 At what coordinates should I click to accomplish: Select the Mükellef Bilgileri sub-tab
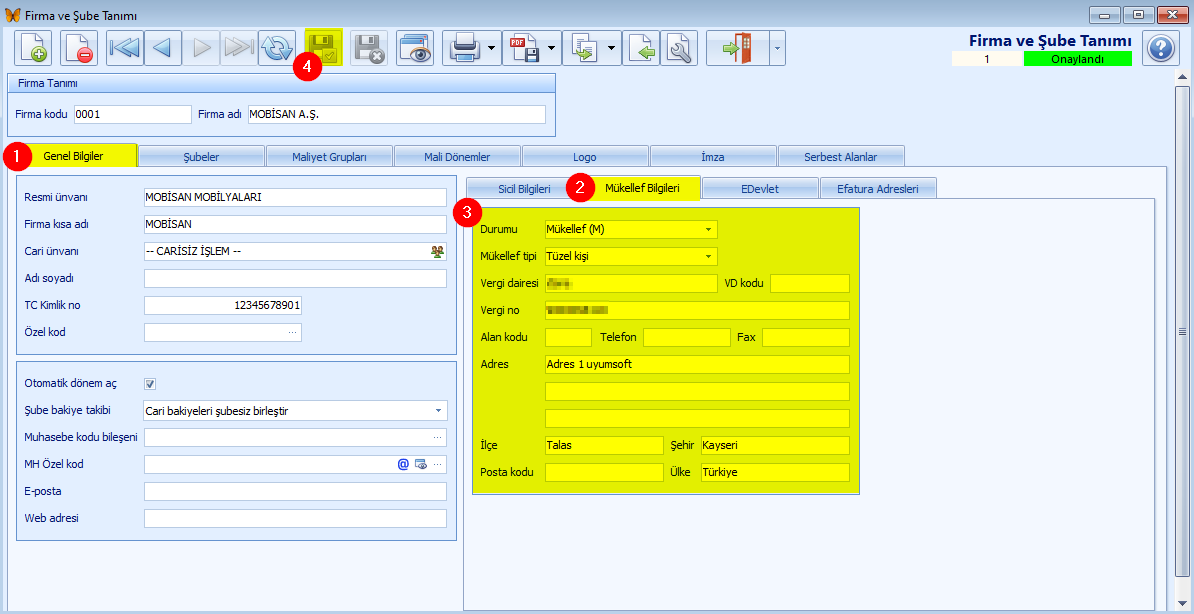click(642, 187)
